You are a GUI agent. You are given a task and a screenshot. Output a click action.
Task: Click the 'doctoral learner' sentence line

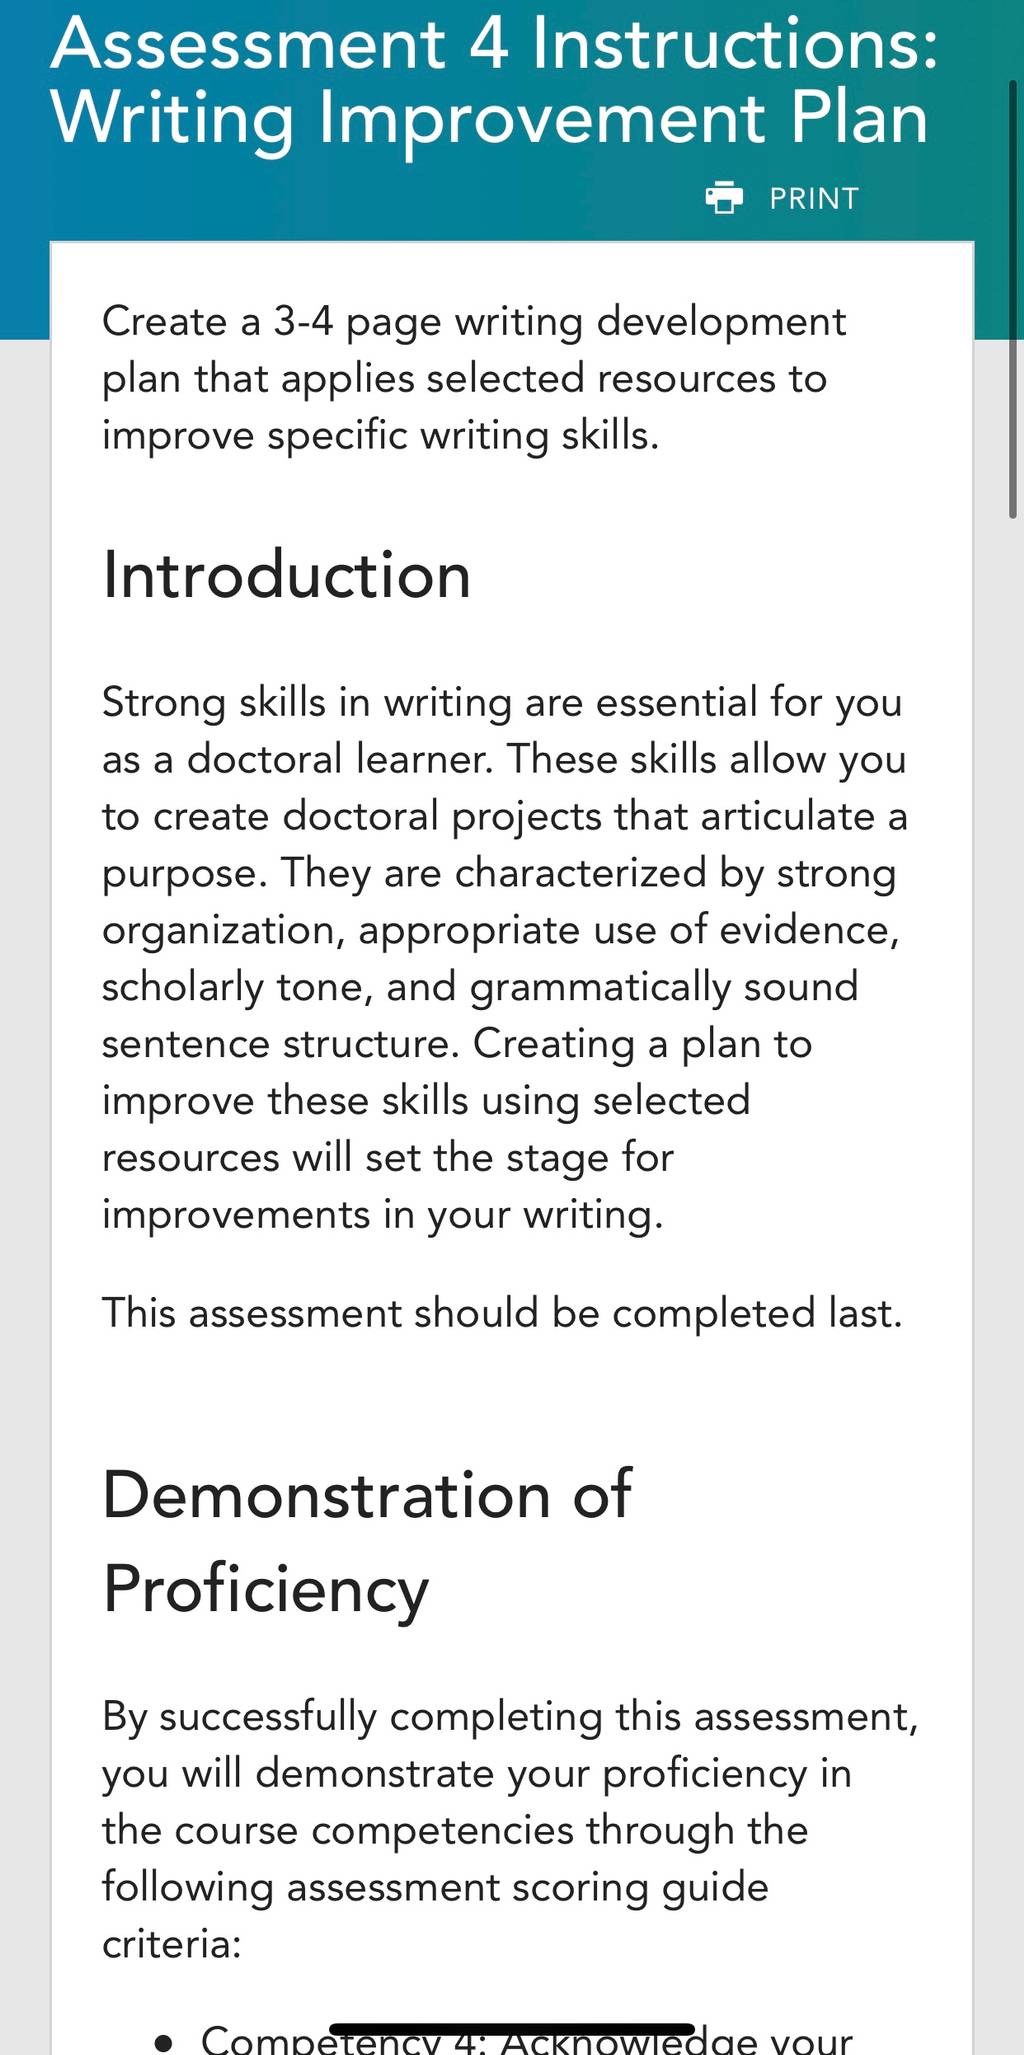(504, 760)
